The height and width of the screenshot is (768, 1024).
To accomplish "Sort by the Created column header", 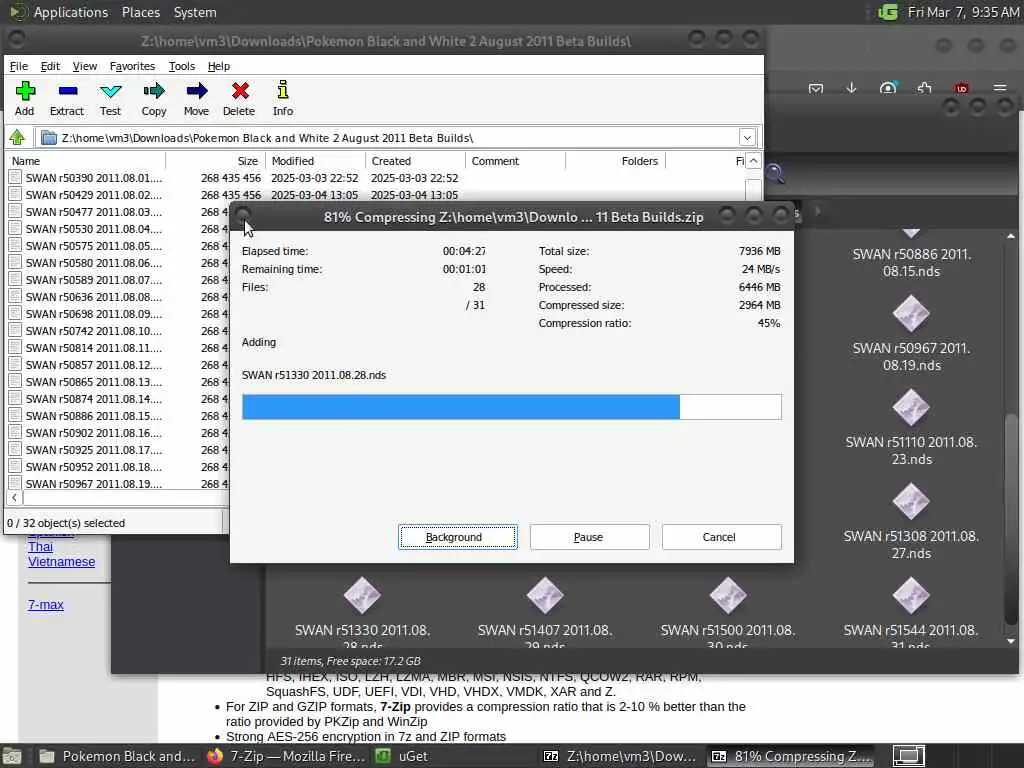I will 415,161.
